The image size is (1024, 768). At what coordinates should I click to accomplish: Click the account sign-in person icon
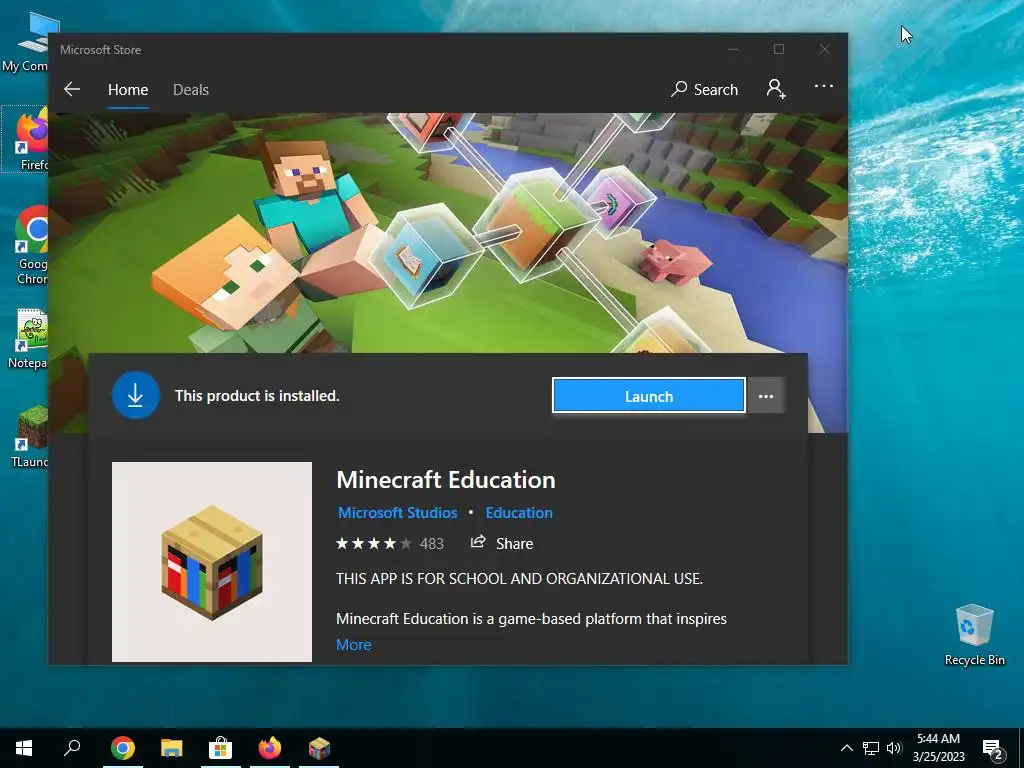point(776,89)
